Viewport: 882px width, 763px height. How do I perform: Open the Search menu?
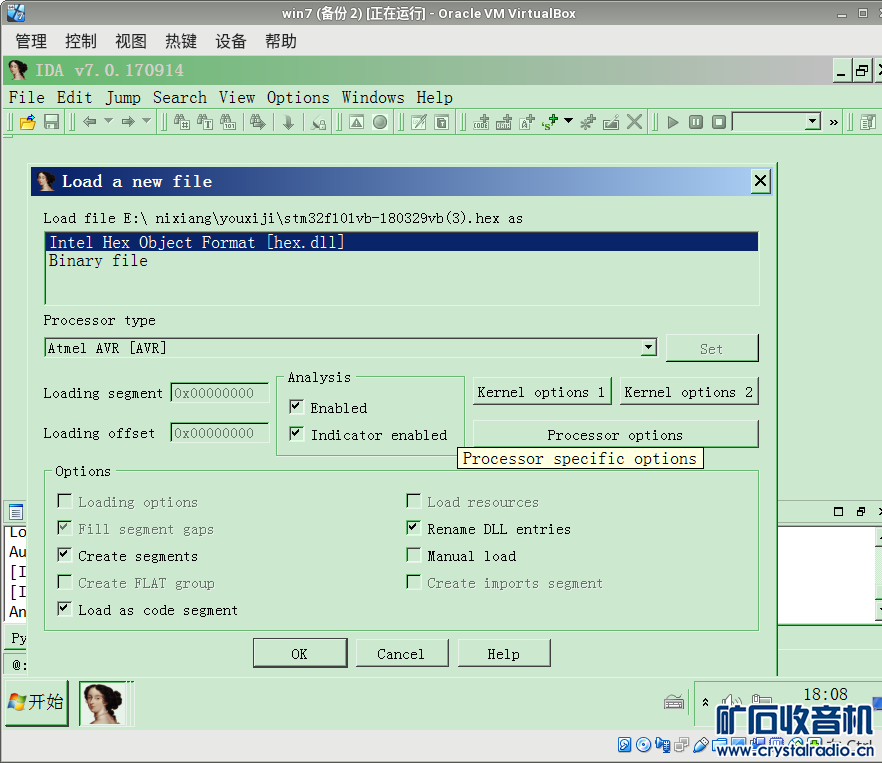point(180,97)
